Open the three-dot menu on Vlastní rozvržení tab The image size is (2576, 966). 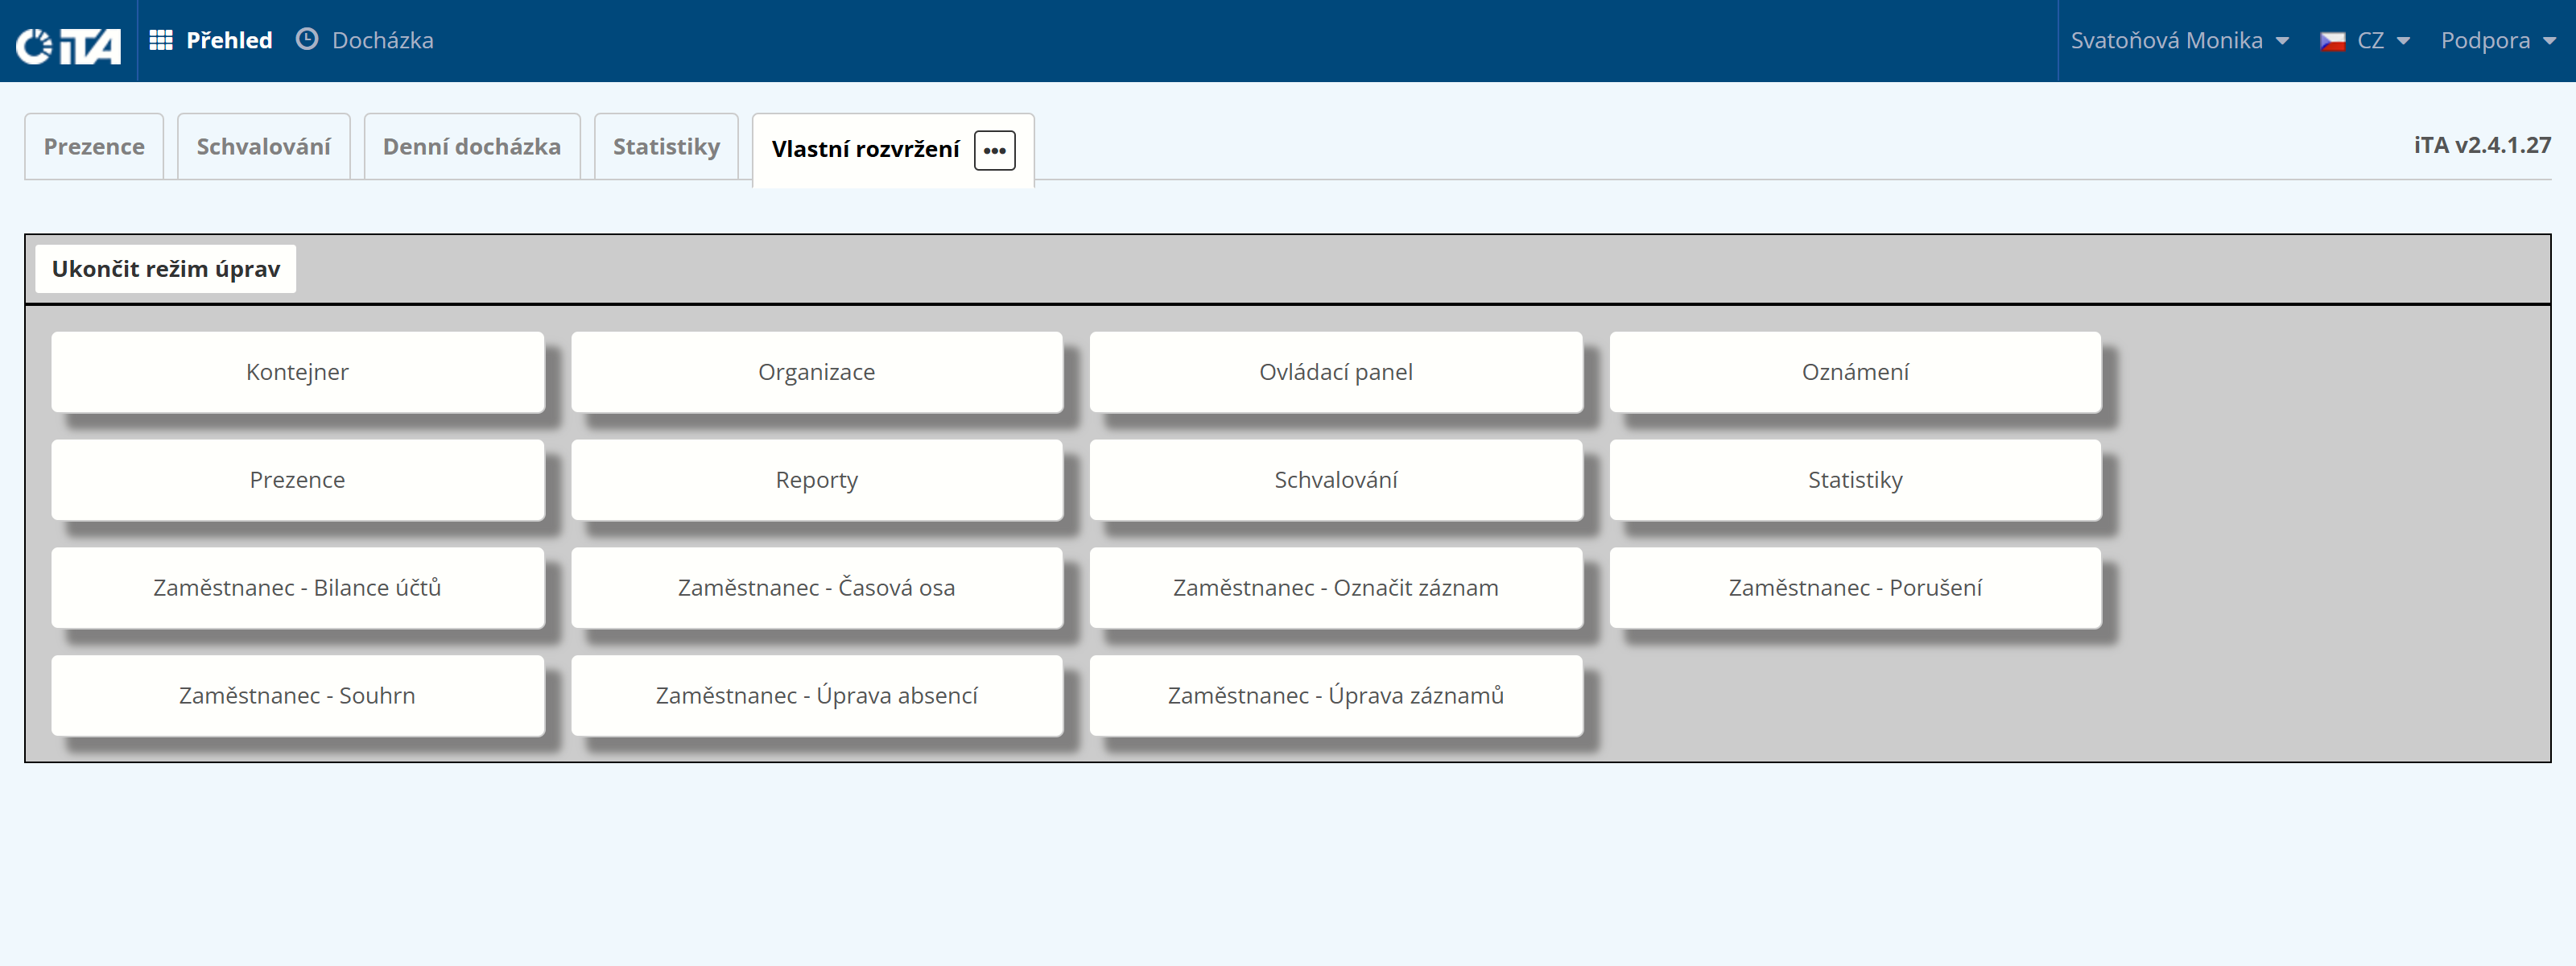pyautogui.click(x=994, y=151)
